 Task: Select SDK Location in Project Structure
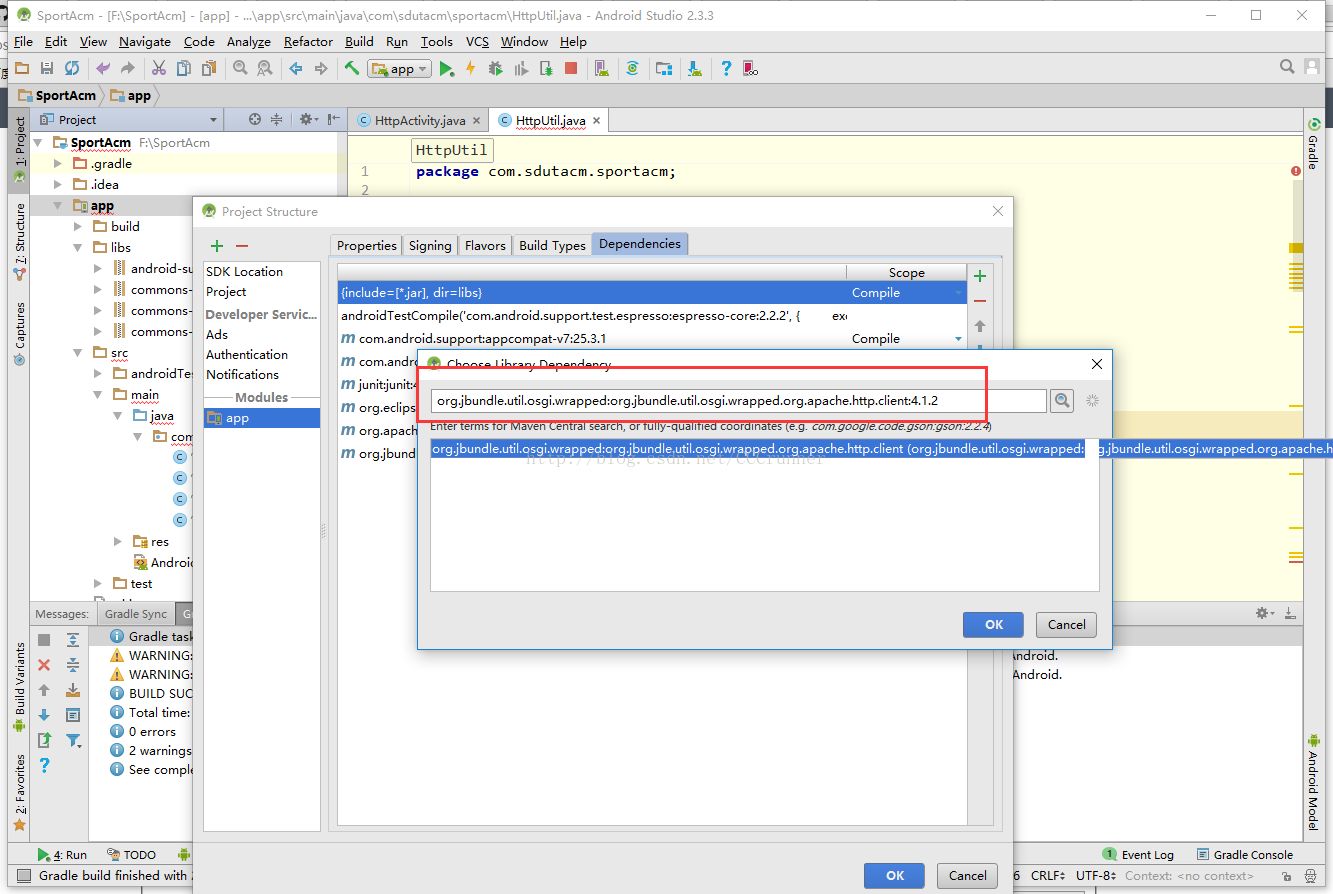[x=244, y=271]
